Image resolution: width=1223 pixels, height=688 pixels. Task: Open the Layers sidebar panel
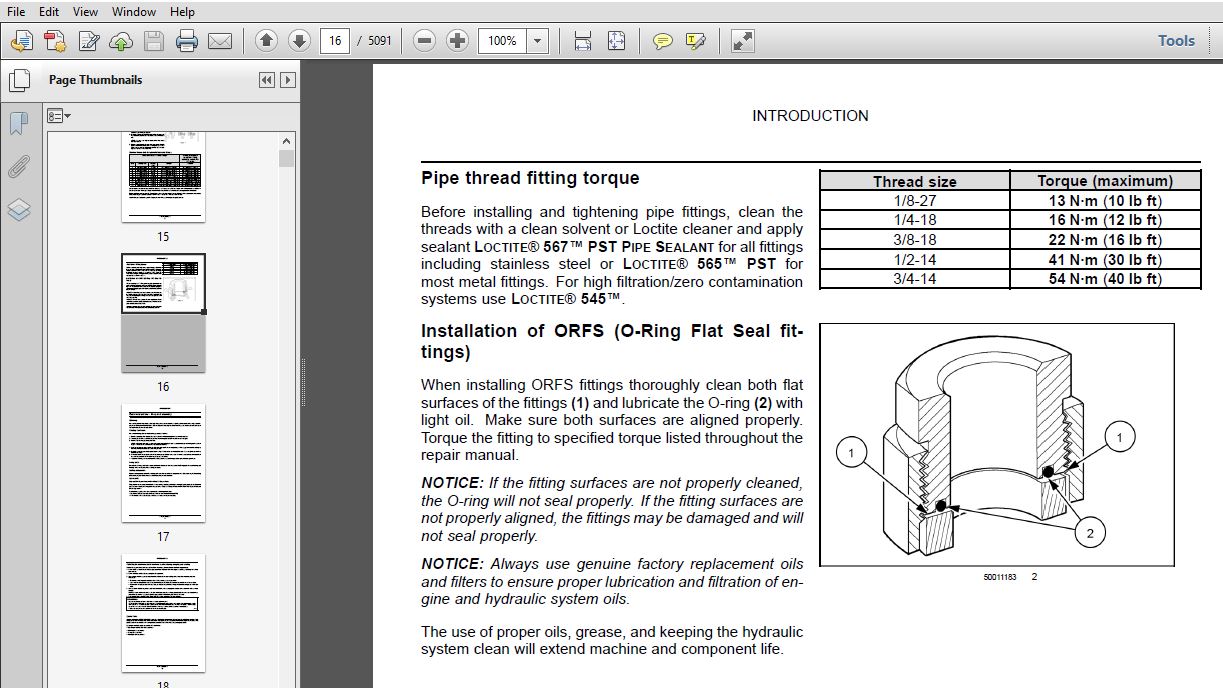pyautogui.click(x=18, y=210)
